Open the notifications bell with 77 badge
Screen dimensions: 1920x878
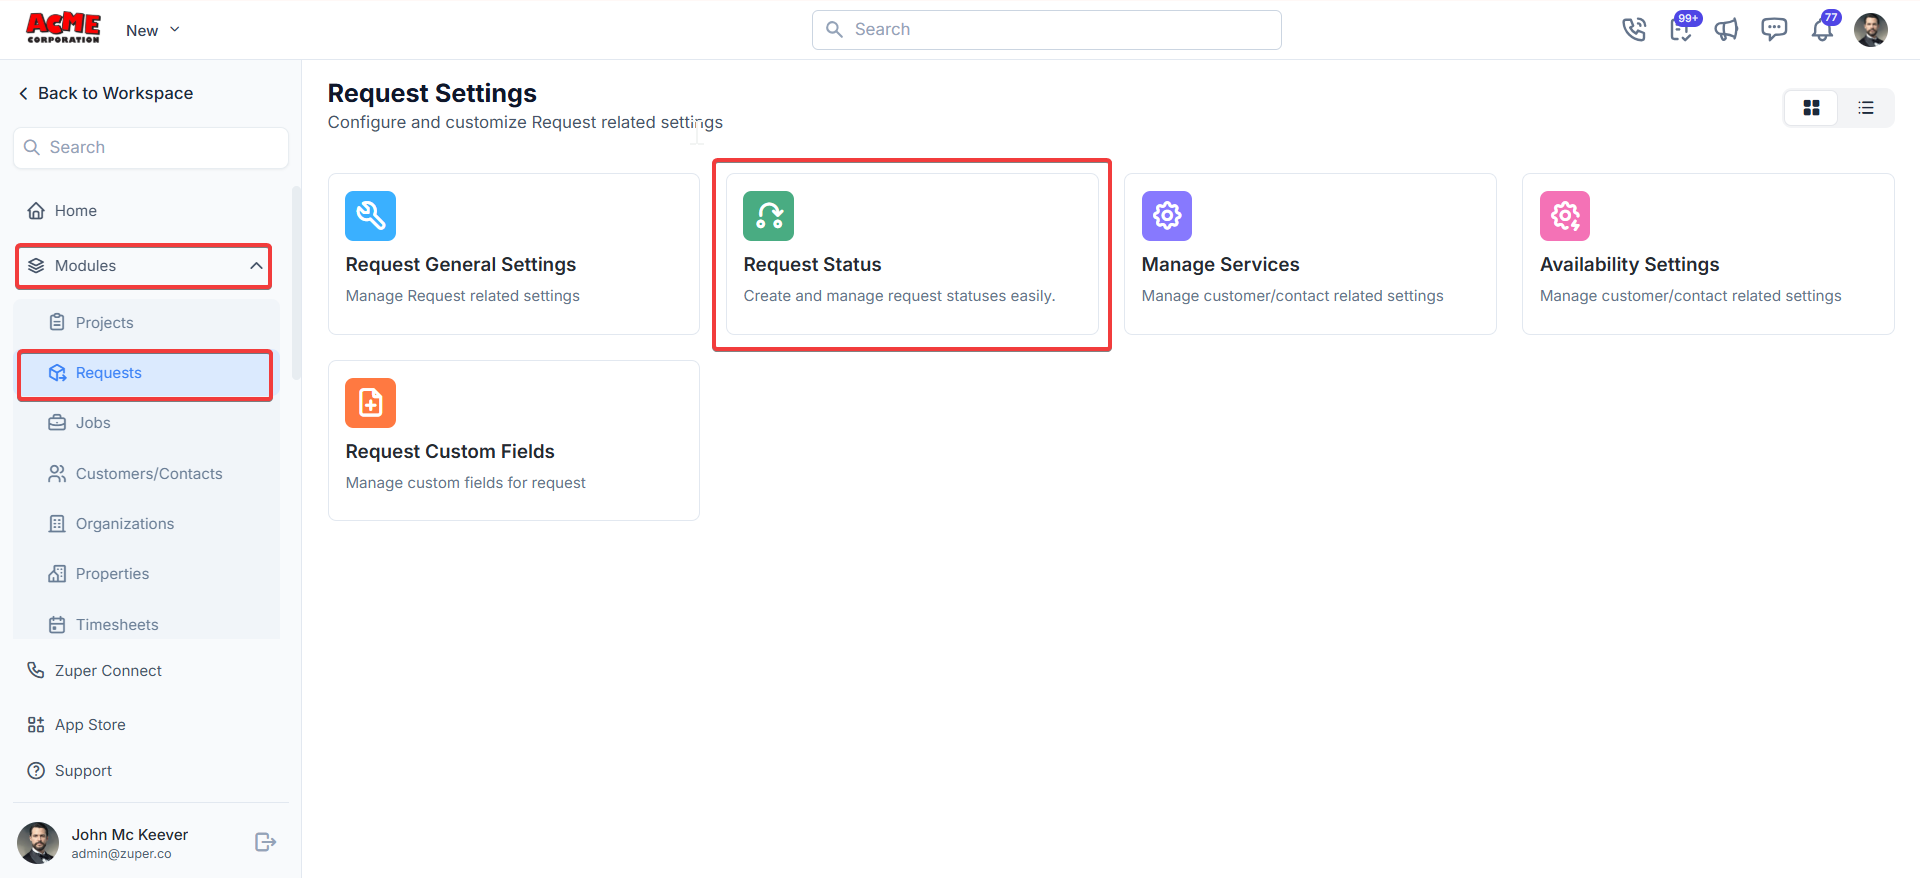coord(1823,28)
